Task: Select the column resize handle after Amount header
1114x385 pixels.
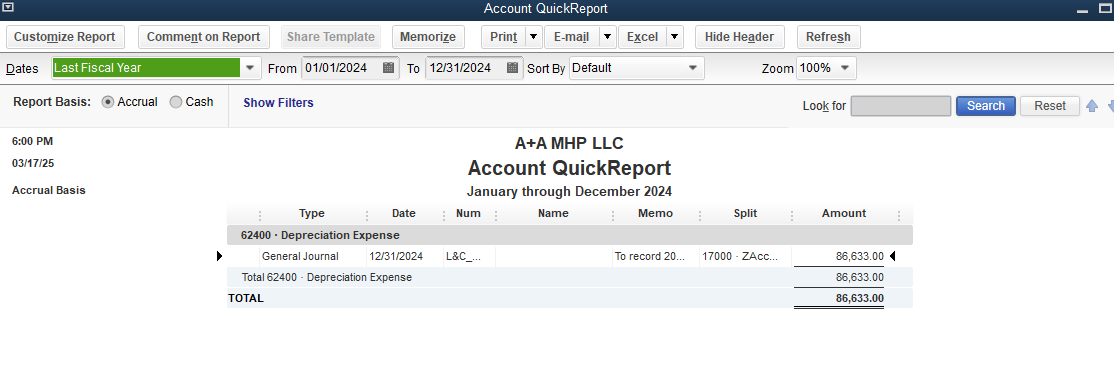Action: [899, 215]
